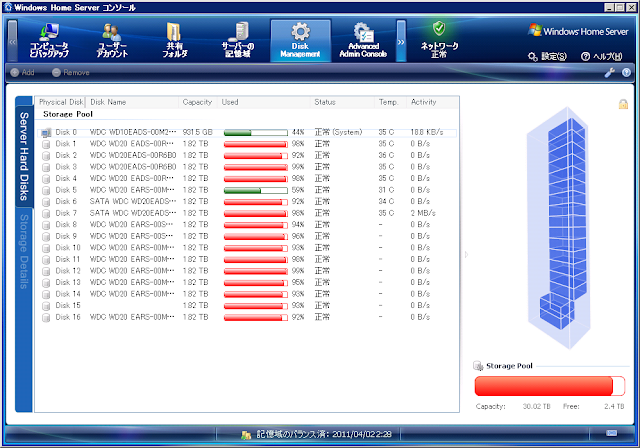Click the Disk 13 drive icon
This screenshot has width=640, height=448.
point(46,283)
